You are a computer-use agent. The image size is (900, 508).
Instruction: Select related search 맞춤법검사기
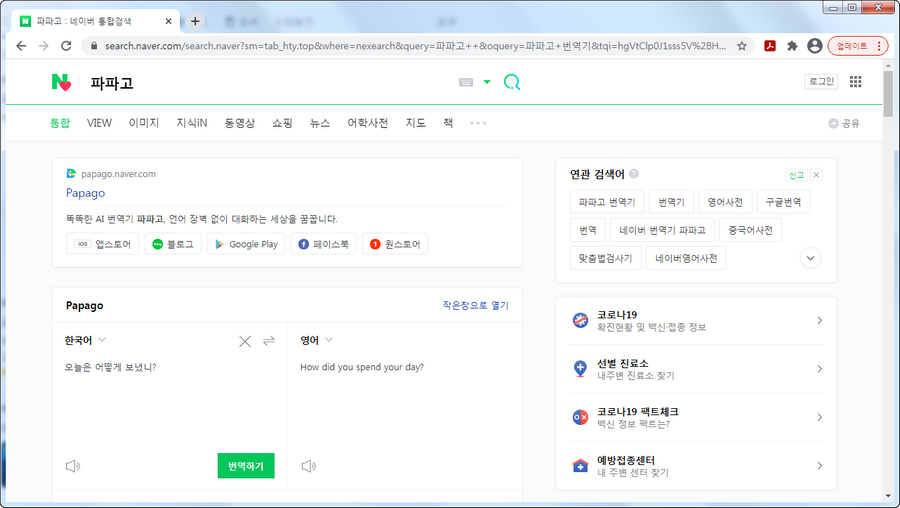[606, 258]
